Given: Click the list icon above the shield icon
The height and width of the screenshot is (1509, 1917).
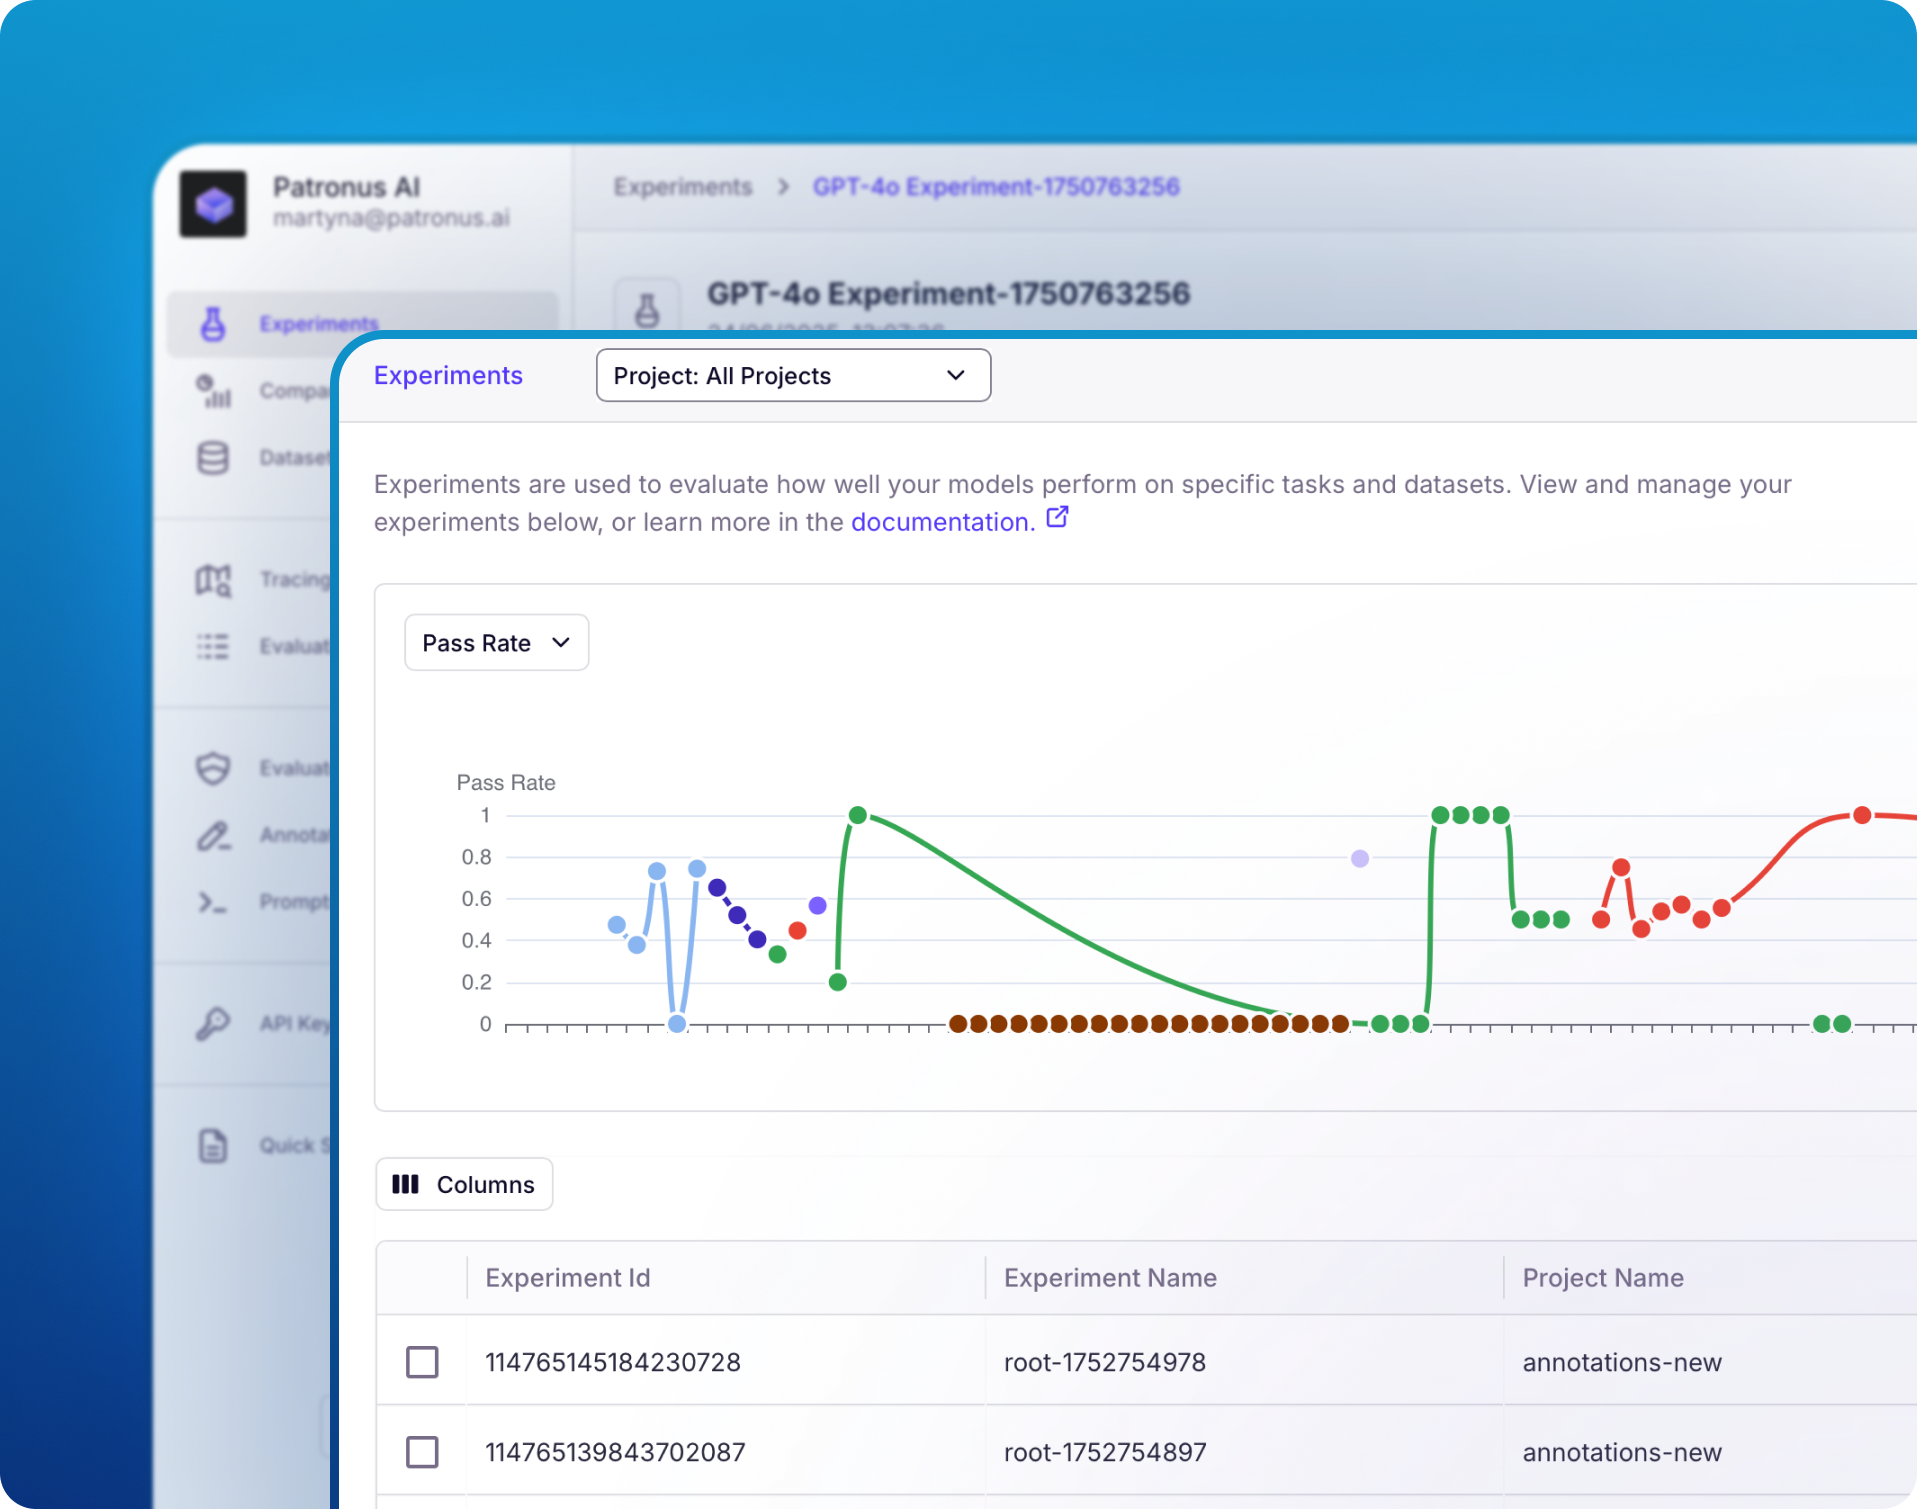Looking at the screenshot, I should pyautogui.click(x=213, y=646).
